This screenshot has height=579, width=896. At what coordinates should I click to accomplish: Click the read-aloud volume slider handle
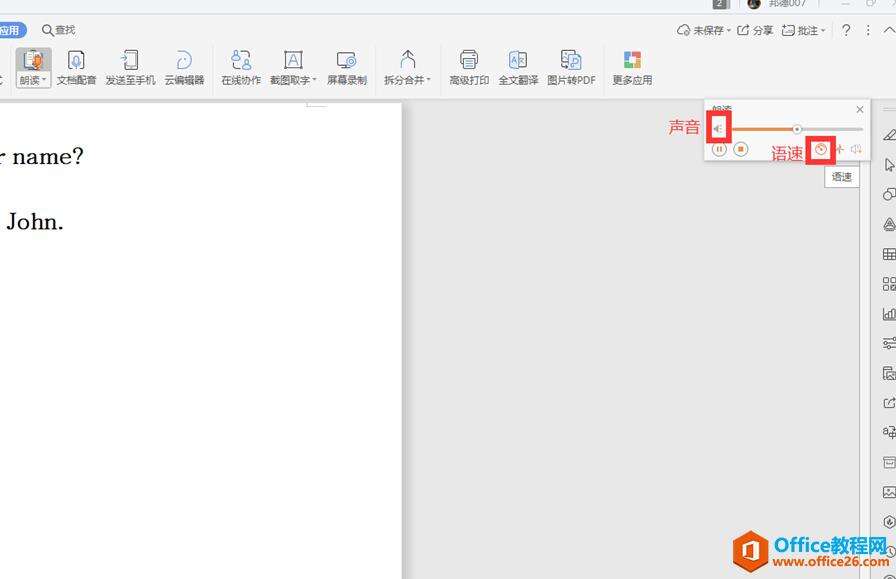[x=797, y=129]
